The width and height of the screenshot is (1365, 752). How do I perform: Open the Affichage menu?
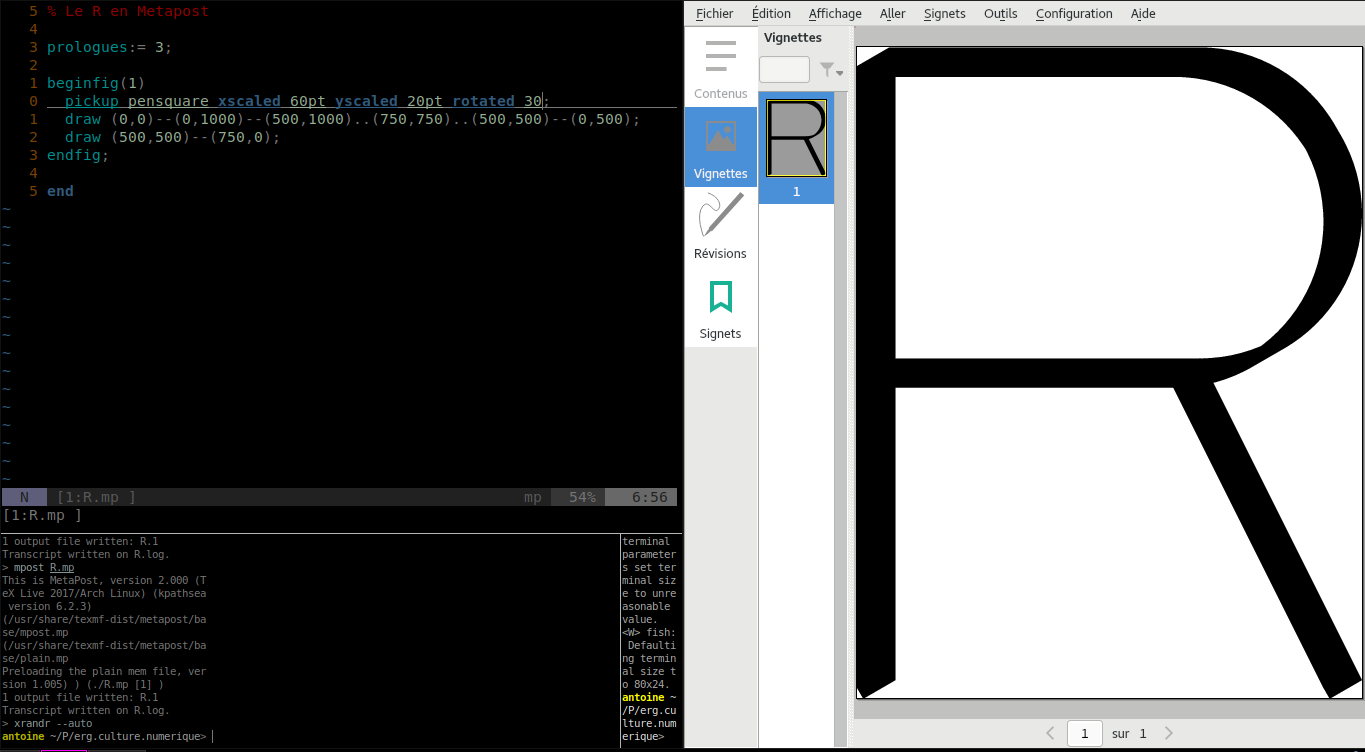(x=835, y=14)
